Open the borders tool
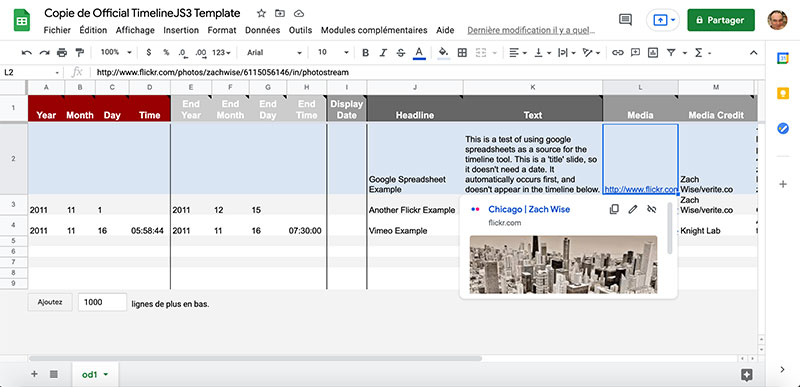 click(462, 53)
